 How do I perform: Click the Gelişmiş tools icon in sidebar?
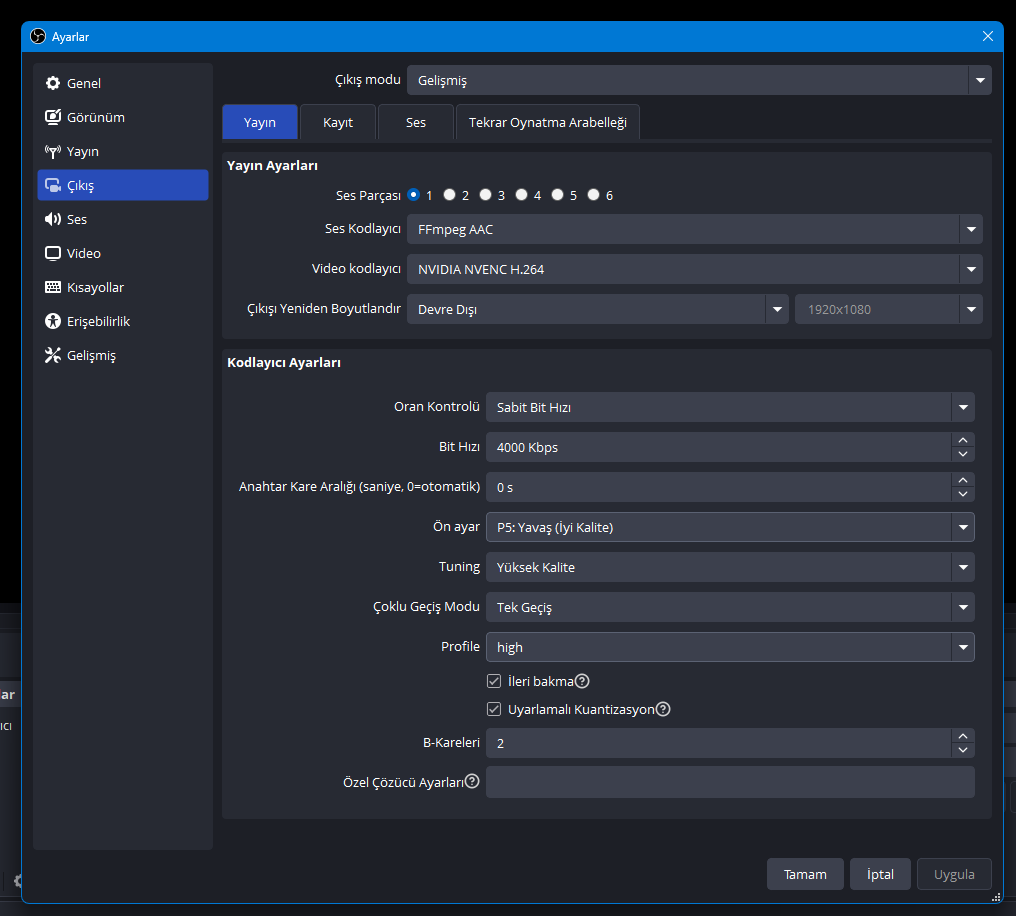(53, 355)
